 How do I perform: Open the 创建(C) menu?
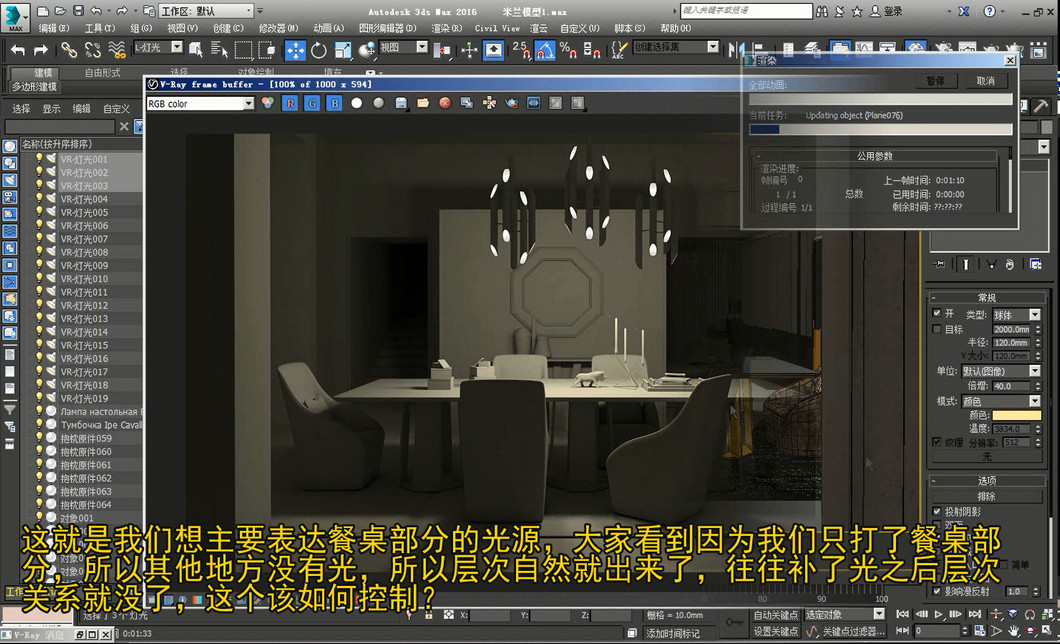[228, 28]
